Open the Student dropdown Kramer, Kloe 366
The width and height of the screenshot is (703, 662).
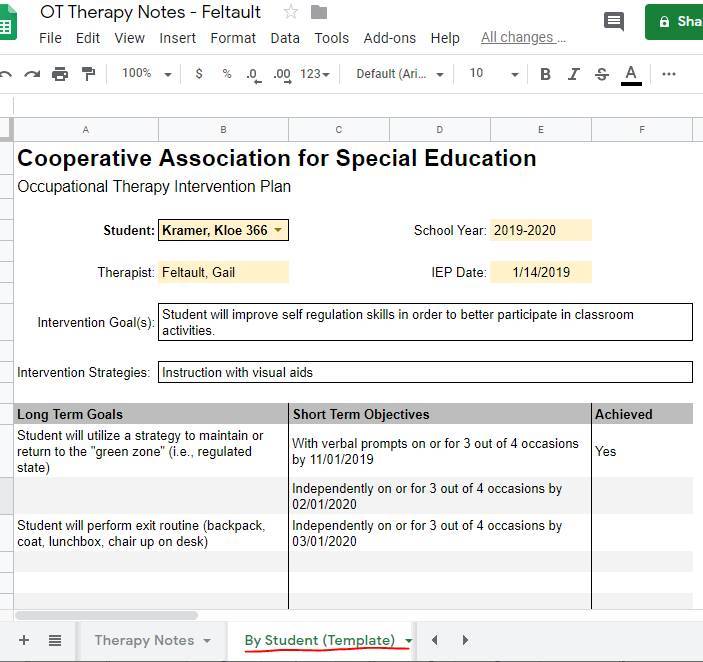pos(223,230)
